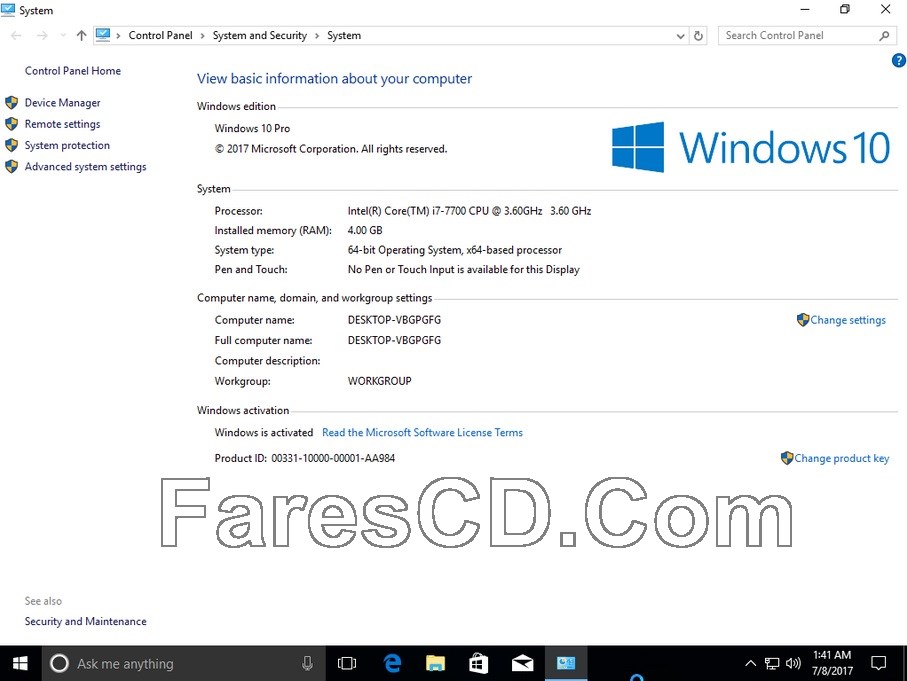The image size is (907, 681).
Task: Click shield icon next to Change product key
Action: pyautogui.click(x=787, y=458)
